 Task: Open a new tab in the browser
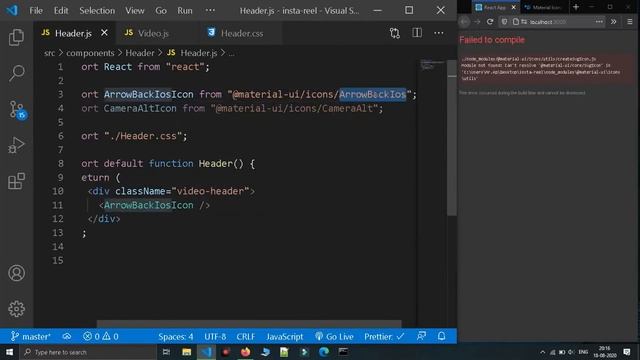click(x=576, y=7)
